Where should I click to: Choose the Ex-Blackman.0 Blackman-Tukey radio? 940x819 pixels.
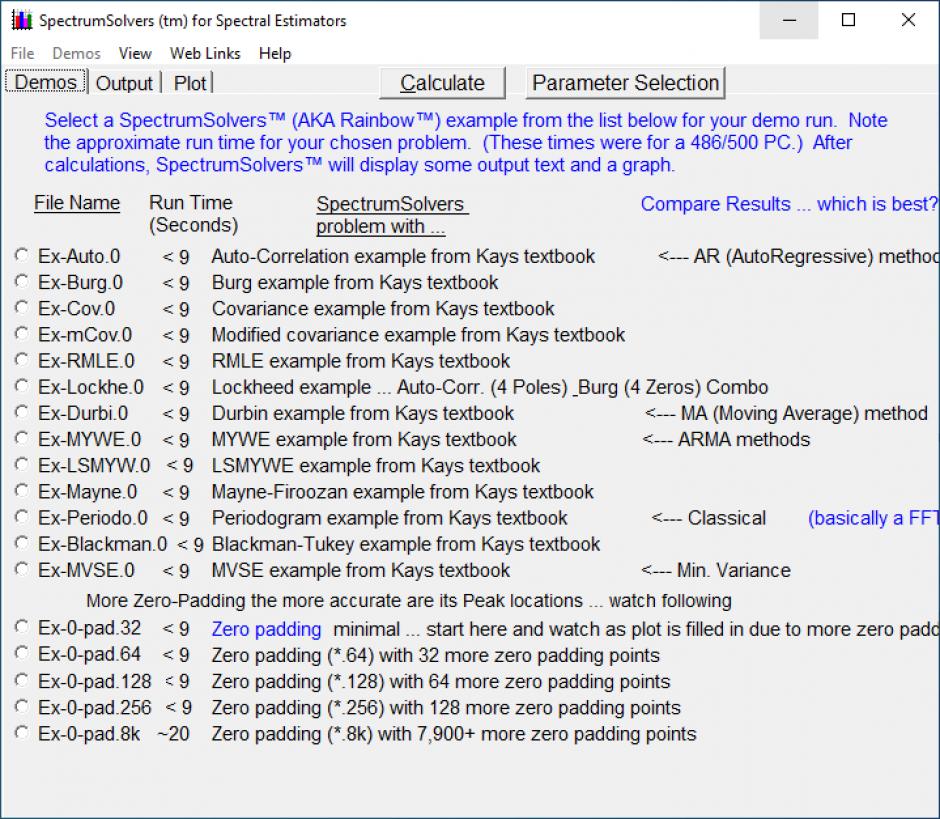[22, 543]
